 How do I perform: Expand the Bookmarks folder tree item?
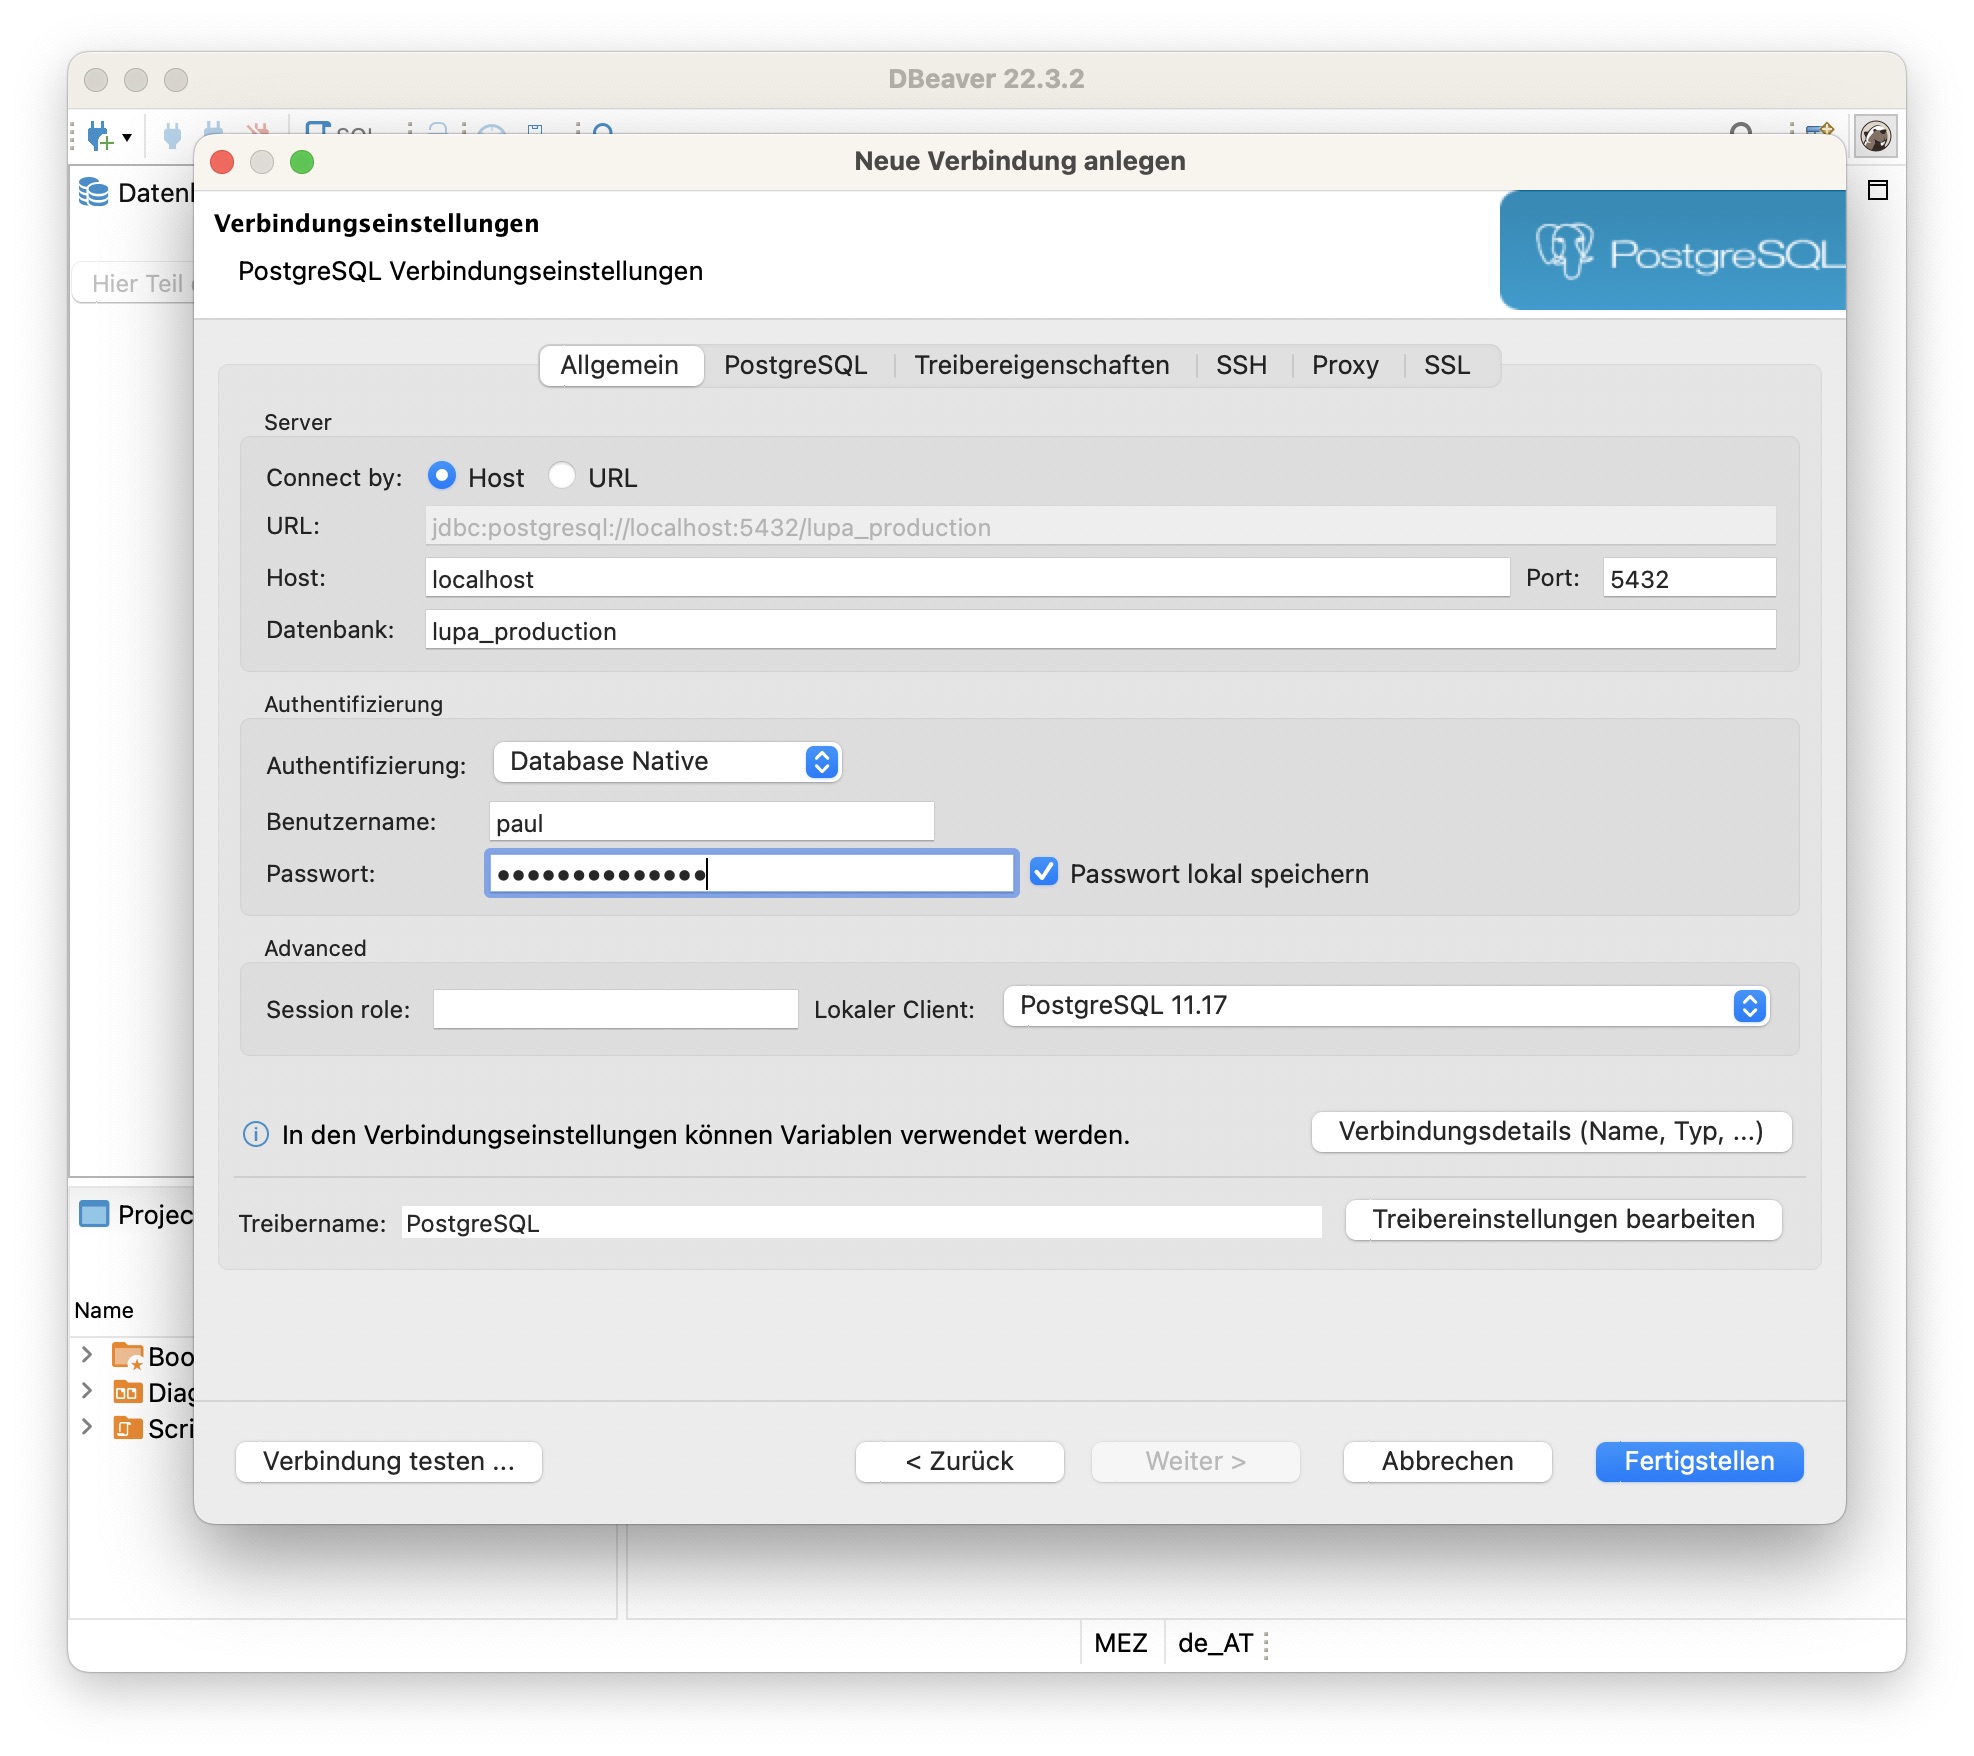coord(87,1355)
